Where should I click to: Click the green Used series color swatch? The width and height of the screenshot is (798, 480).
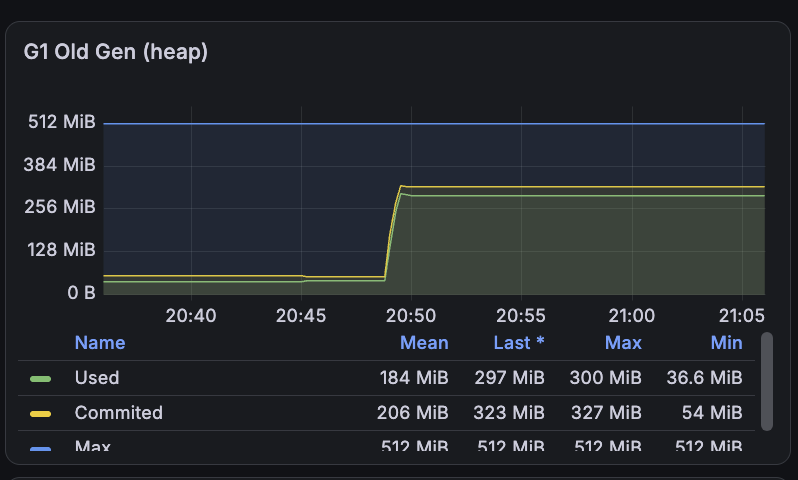40,379
